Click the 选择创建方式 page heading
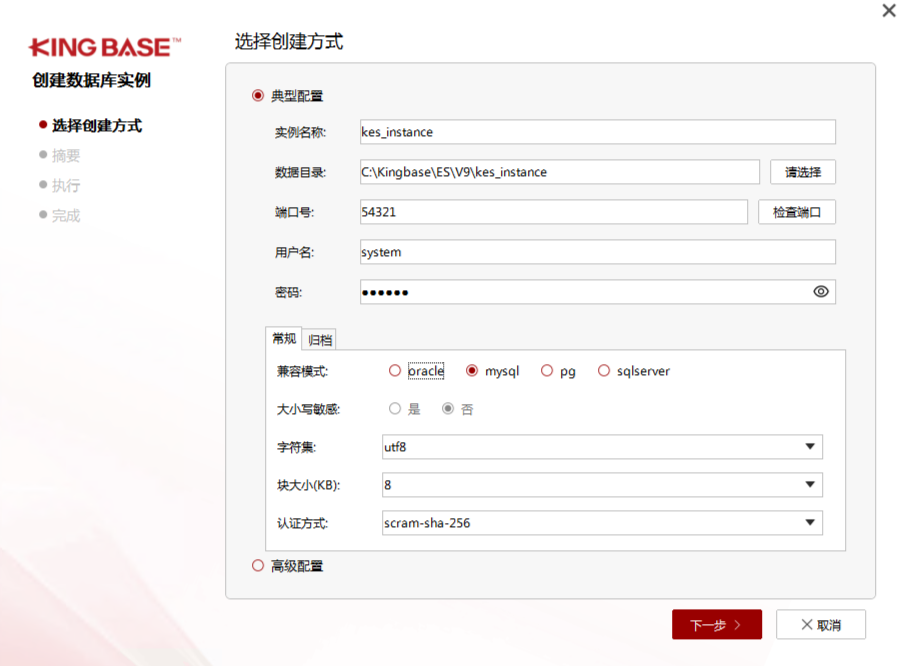Viewport: 901px width, 666px height. tap(288, 41)
